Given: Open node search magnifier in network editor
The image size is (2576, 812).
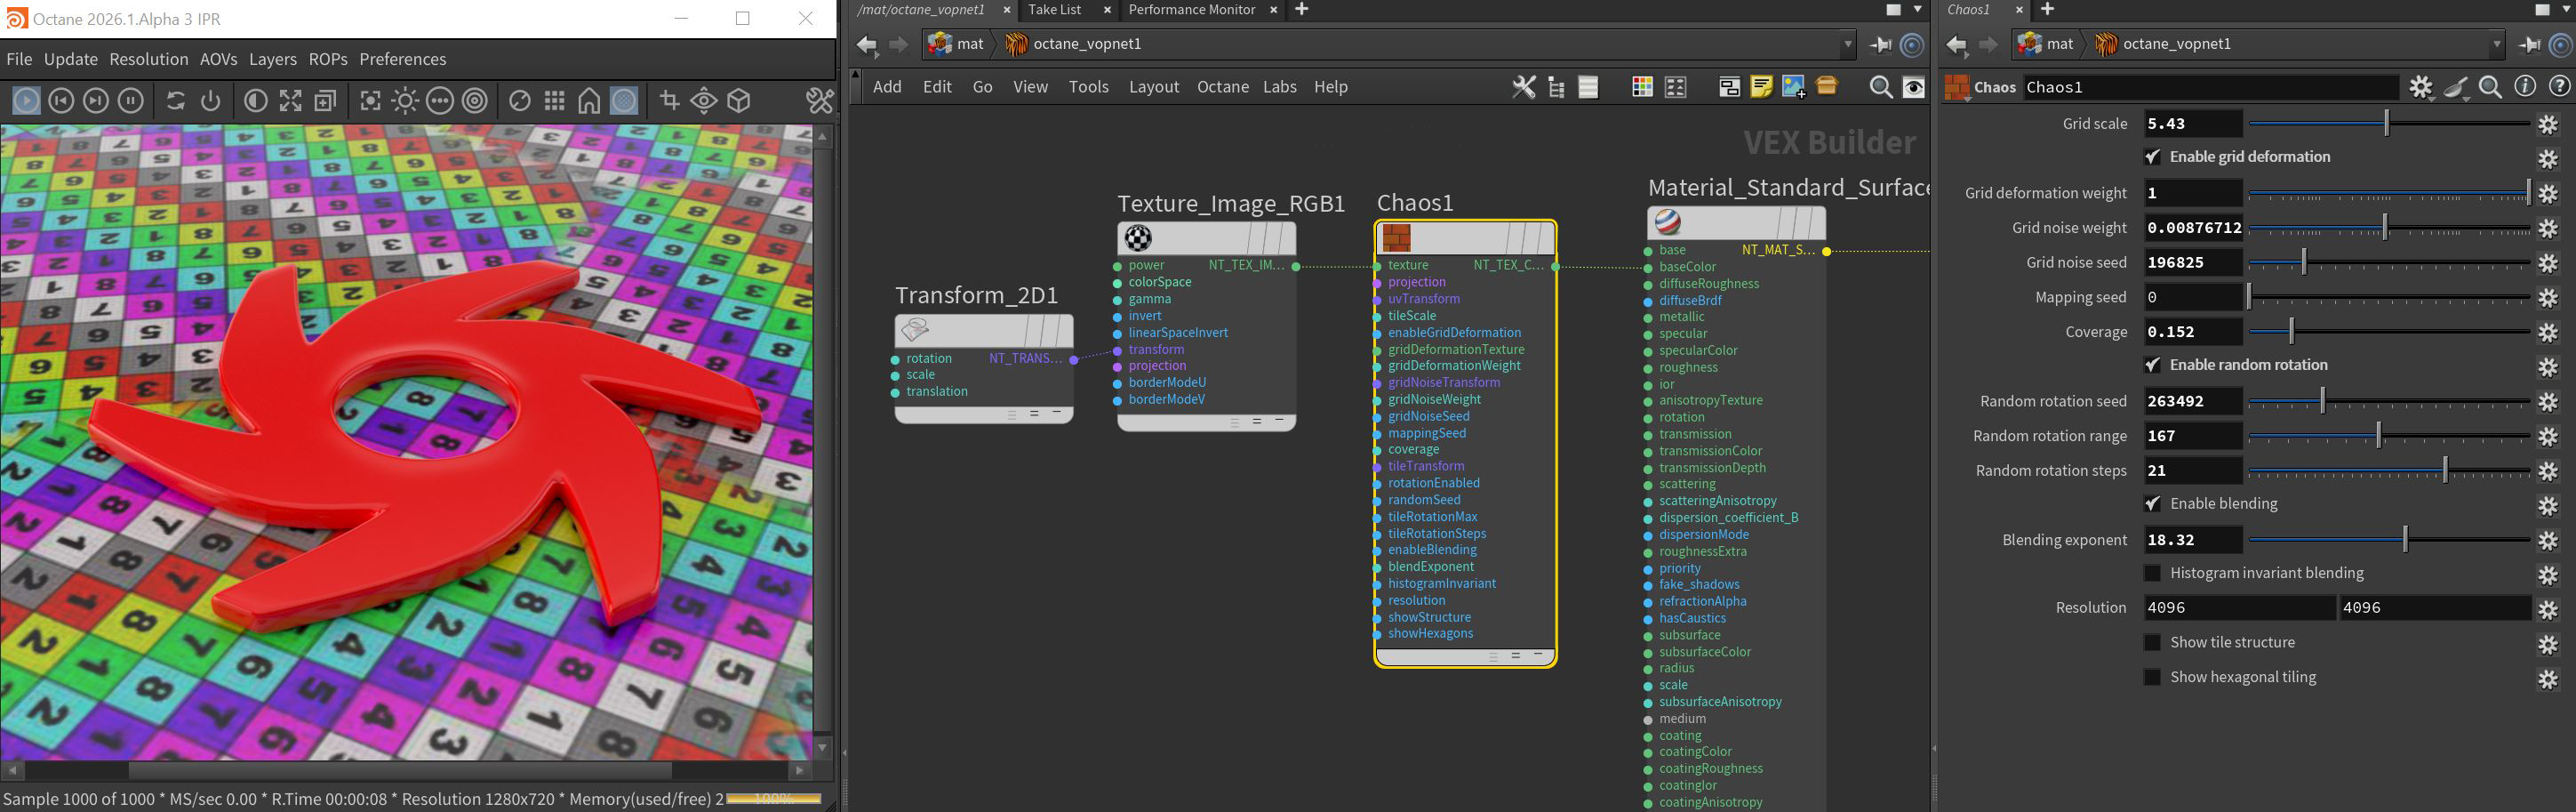Looking at the screenshot, I should [x=1880, y=87].
